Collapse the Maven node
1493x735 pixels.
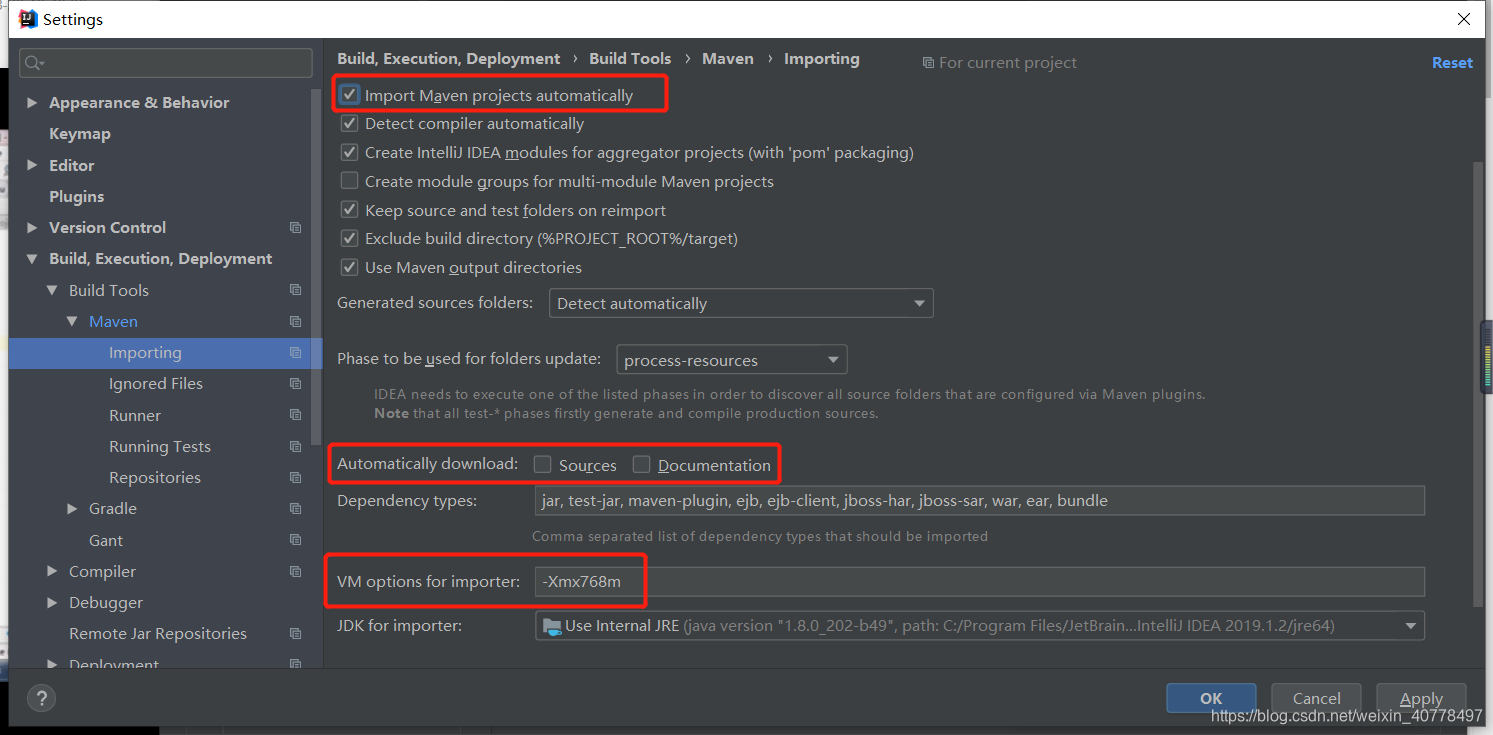click(72, 322)
